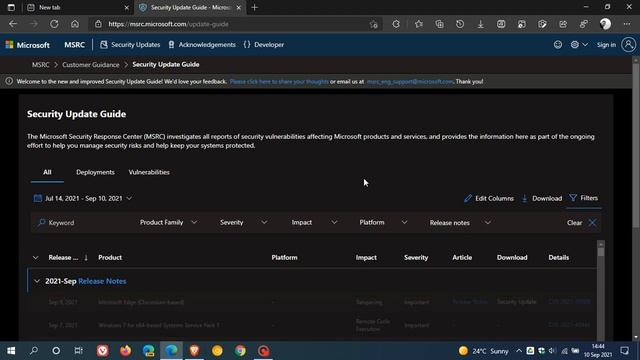Open Windows Start menu
Screen dimensions: 640x360
[11, 351]
